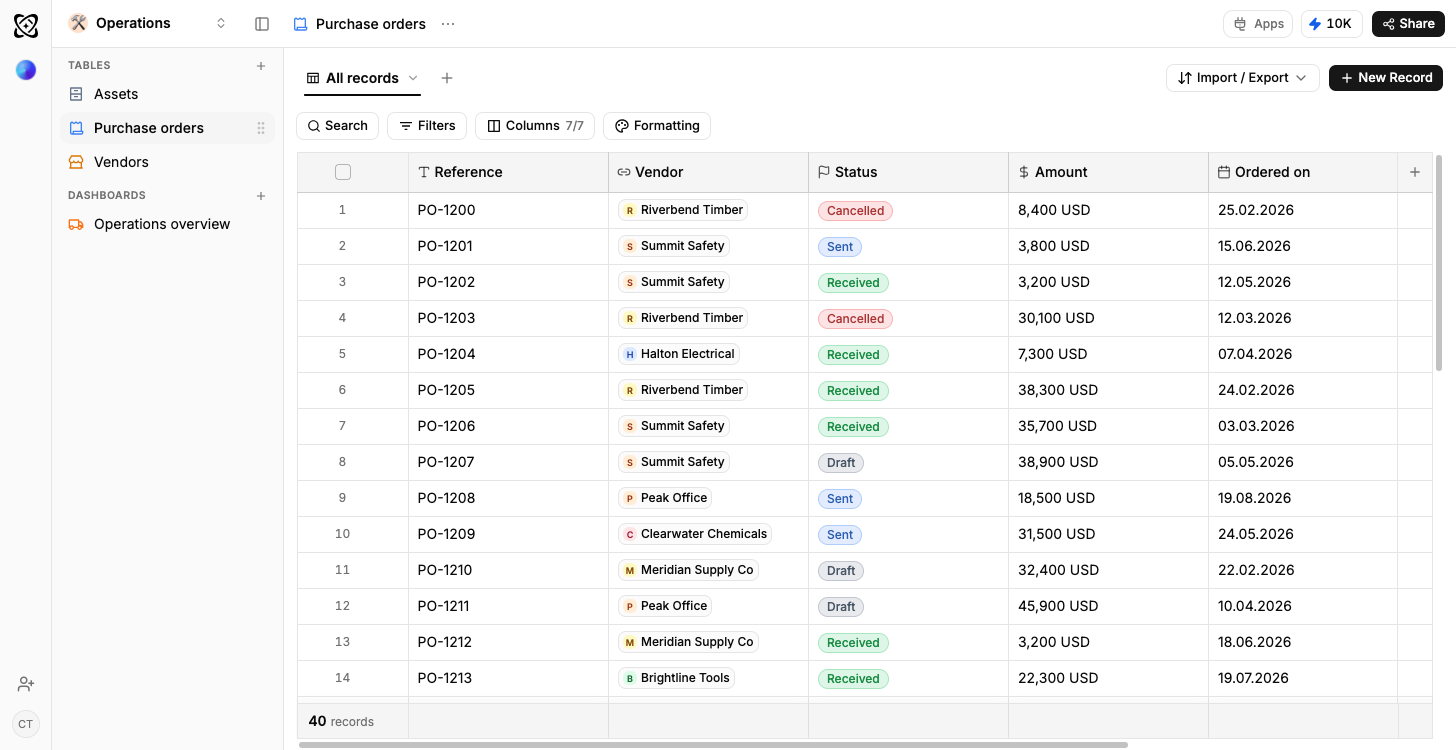Click the Operations workspace tools icon
This screenshot has height=750, width=1456.
click(x=78, y=23)
